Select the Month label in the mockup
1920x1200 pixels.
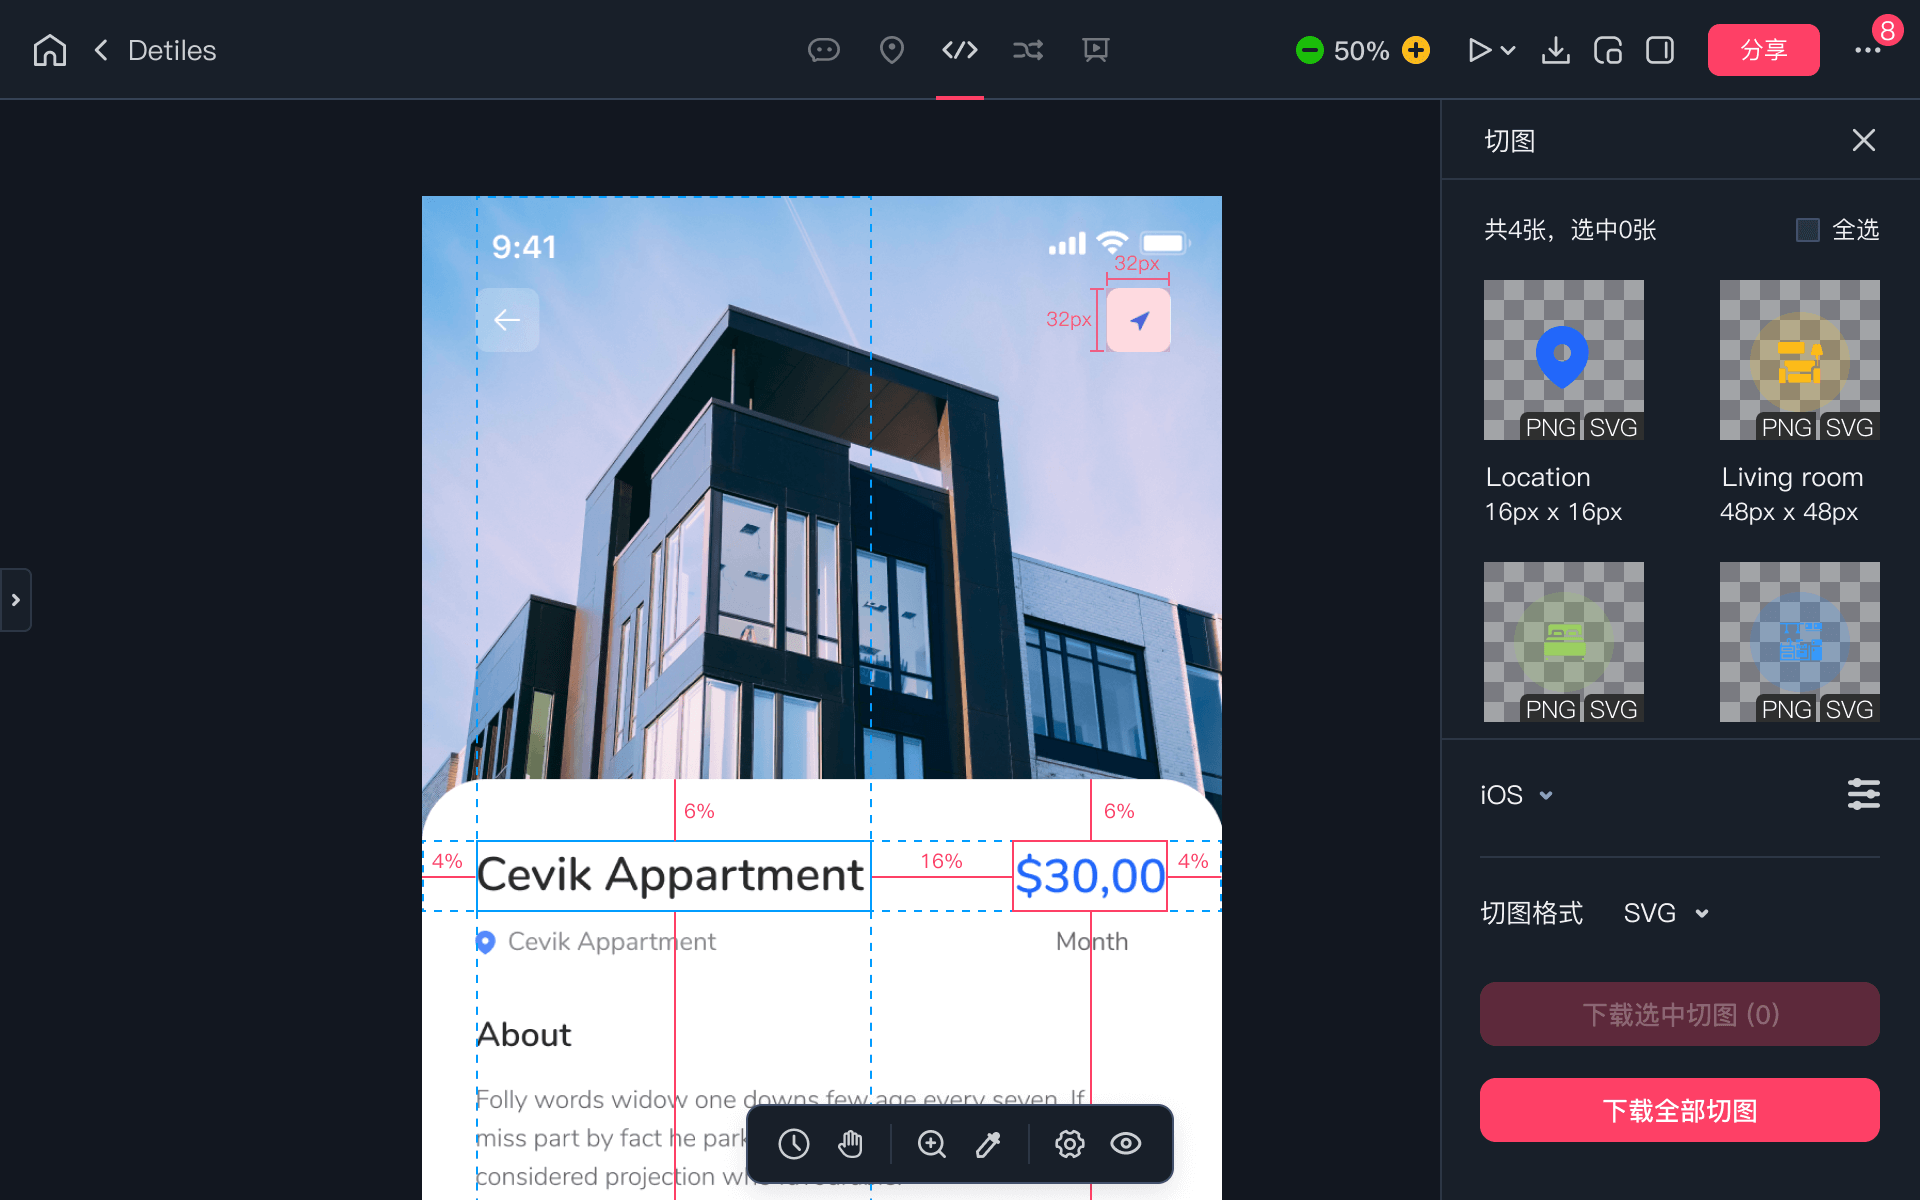coord(1092,942)
